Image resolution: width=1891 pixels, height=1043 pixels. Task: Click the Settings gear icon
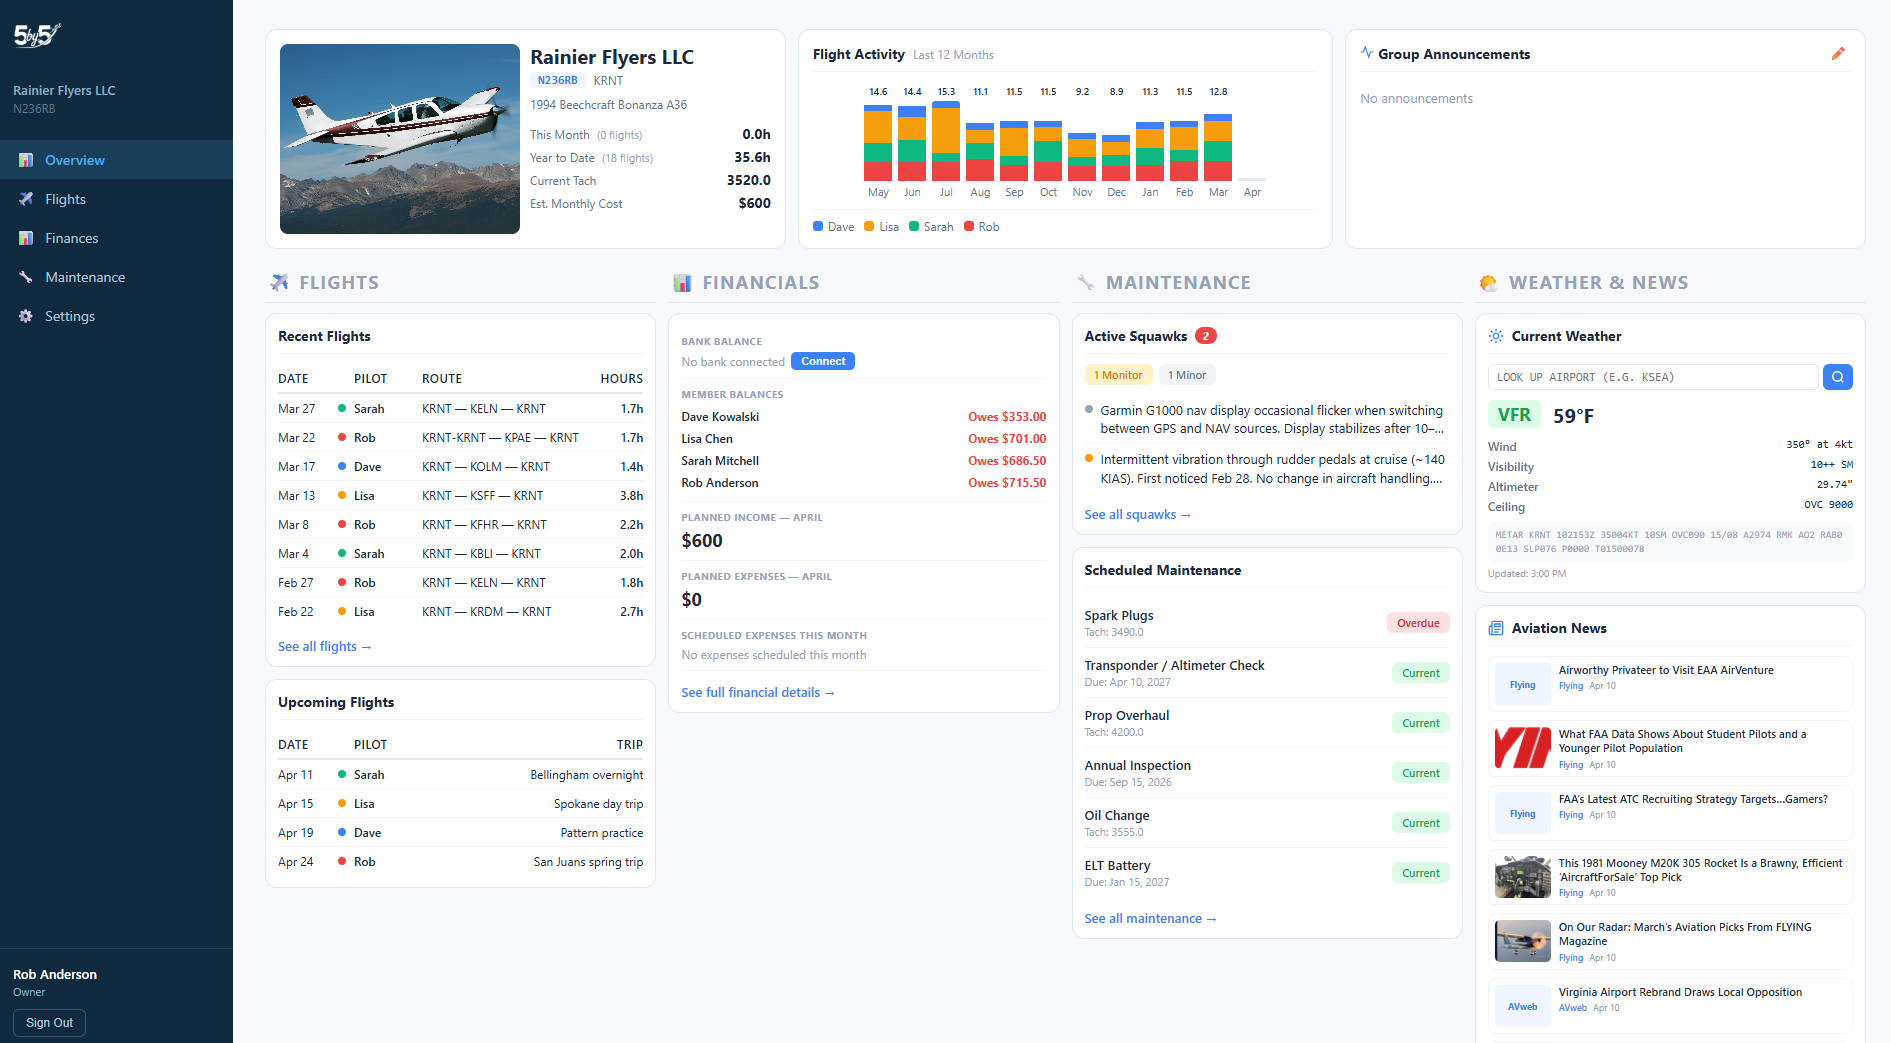tap(25, 316)
